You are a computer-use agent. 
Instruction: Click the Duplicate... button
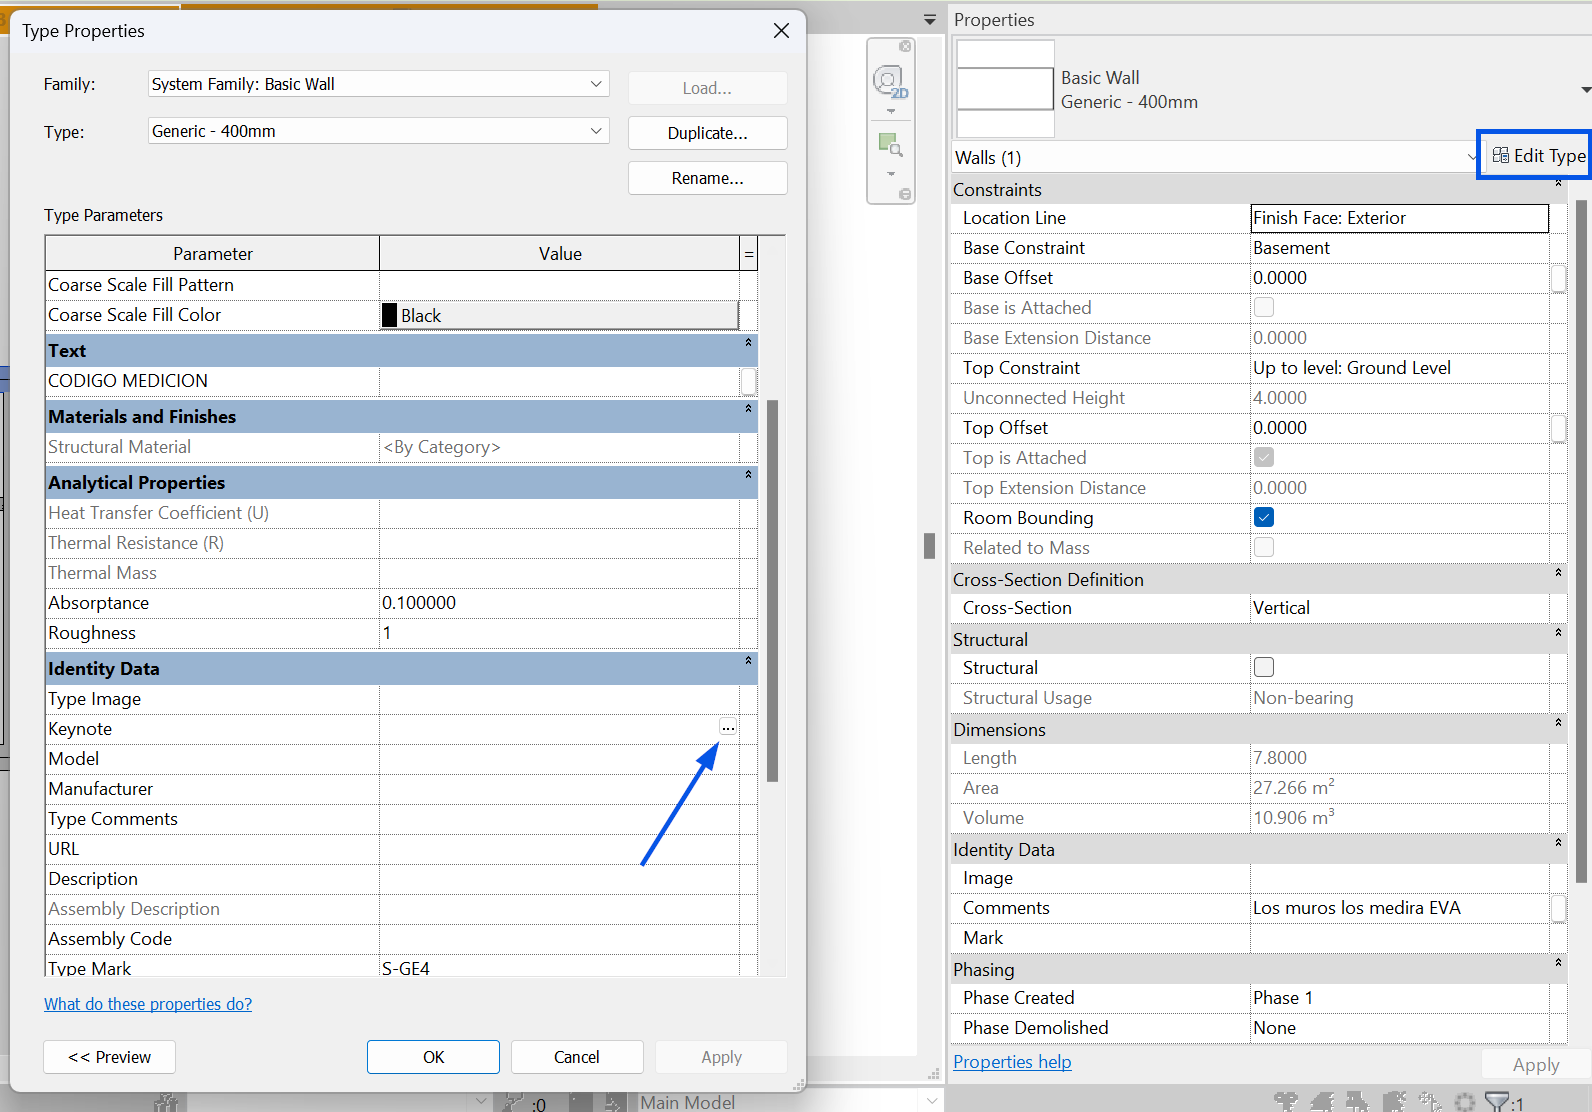coord(708,133)
